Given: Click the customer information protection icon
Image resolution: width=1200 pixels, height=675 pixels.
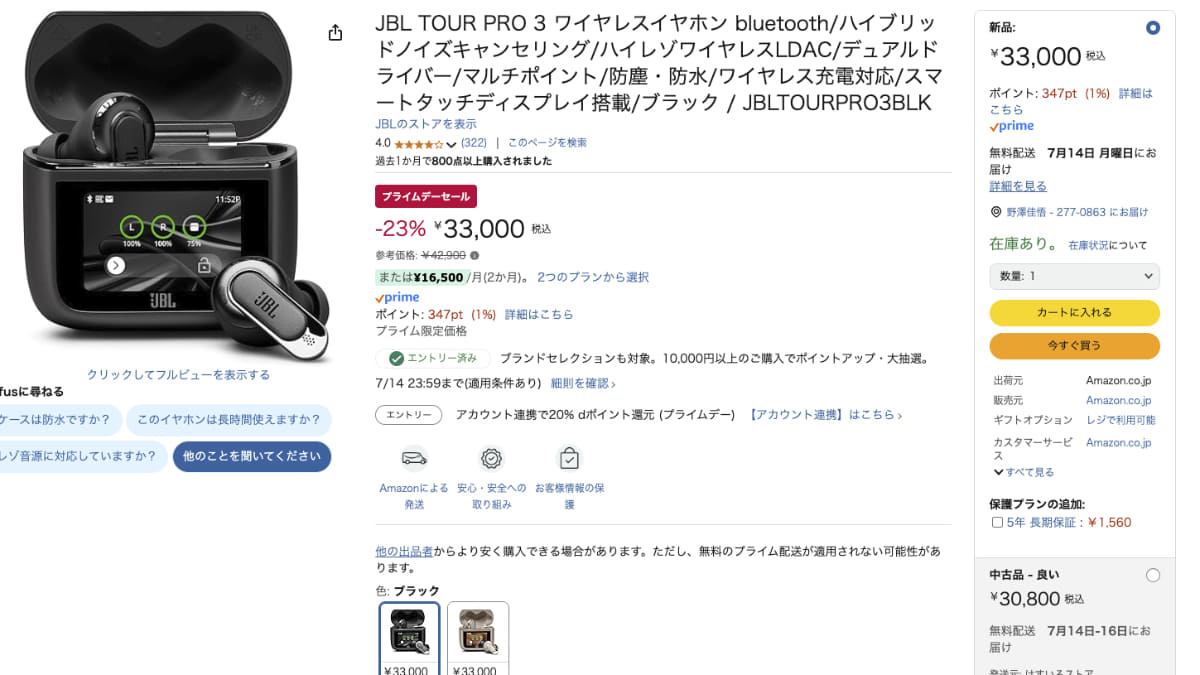Looking at the screenshot, I should [569, 458].
